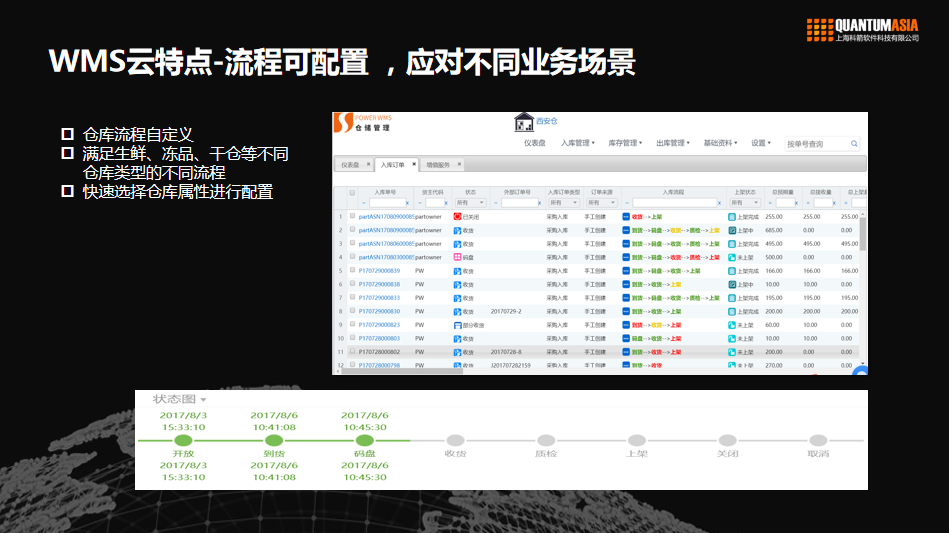Expand the 状态图 dropdown arrow
The width and height of the screenshot is (949, 533).
pos(203,400)
